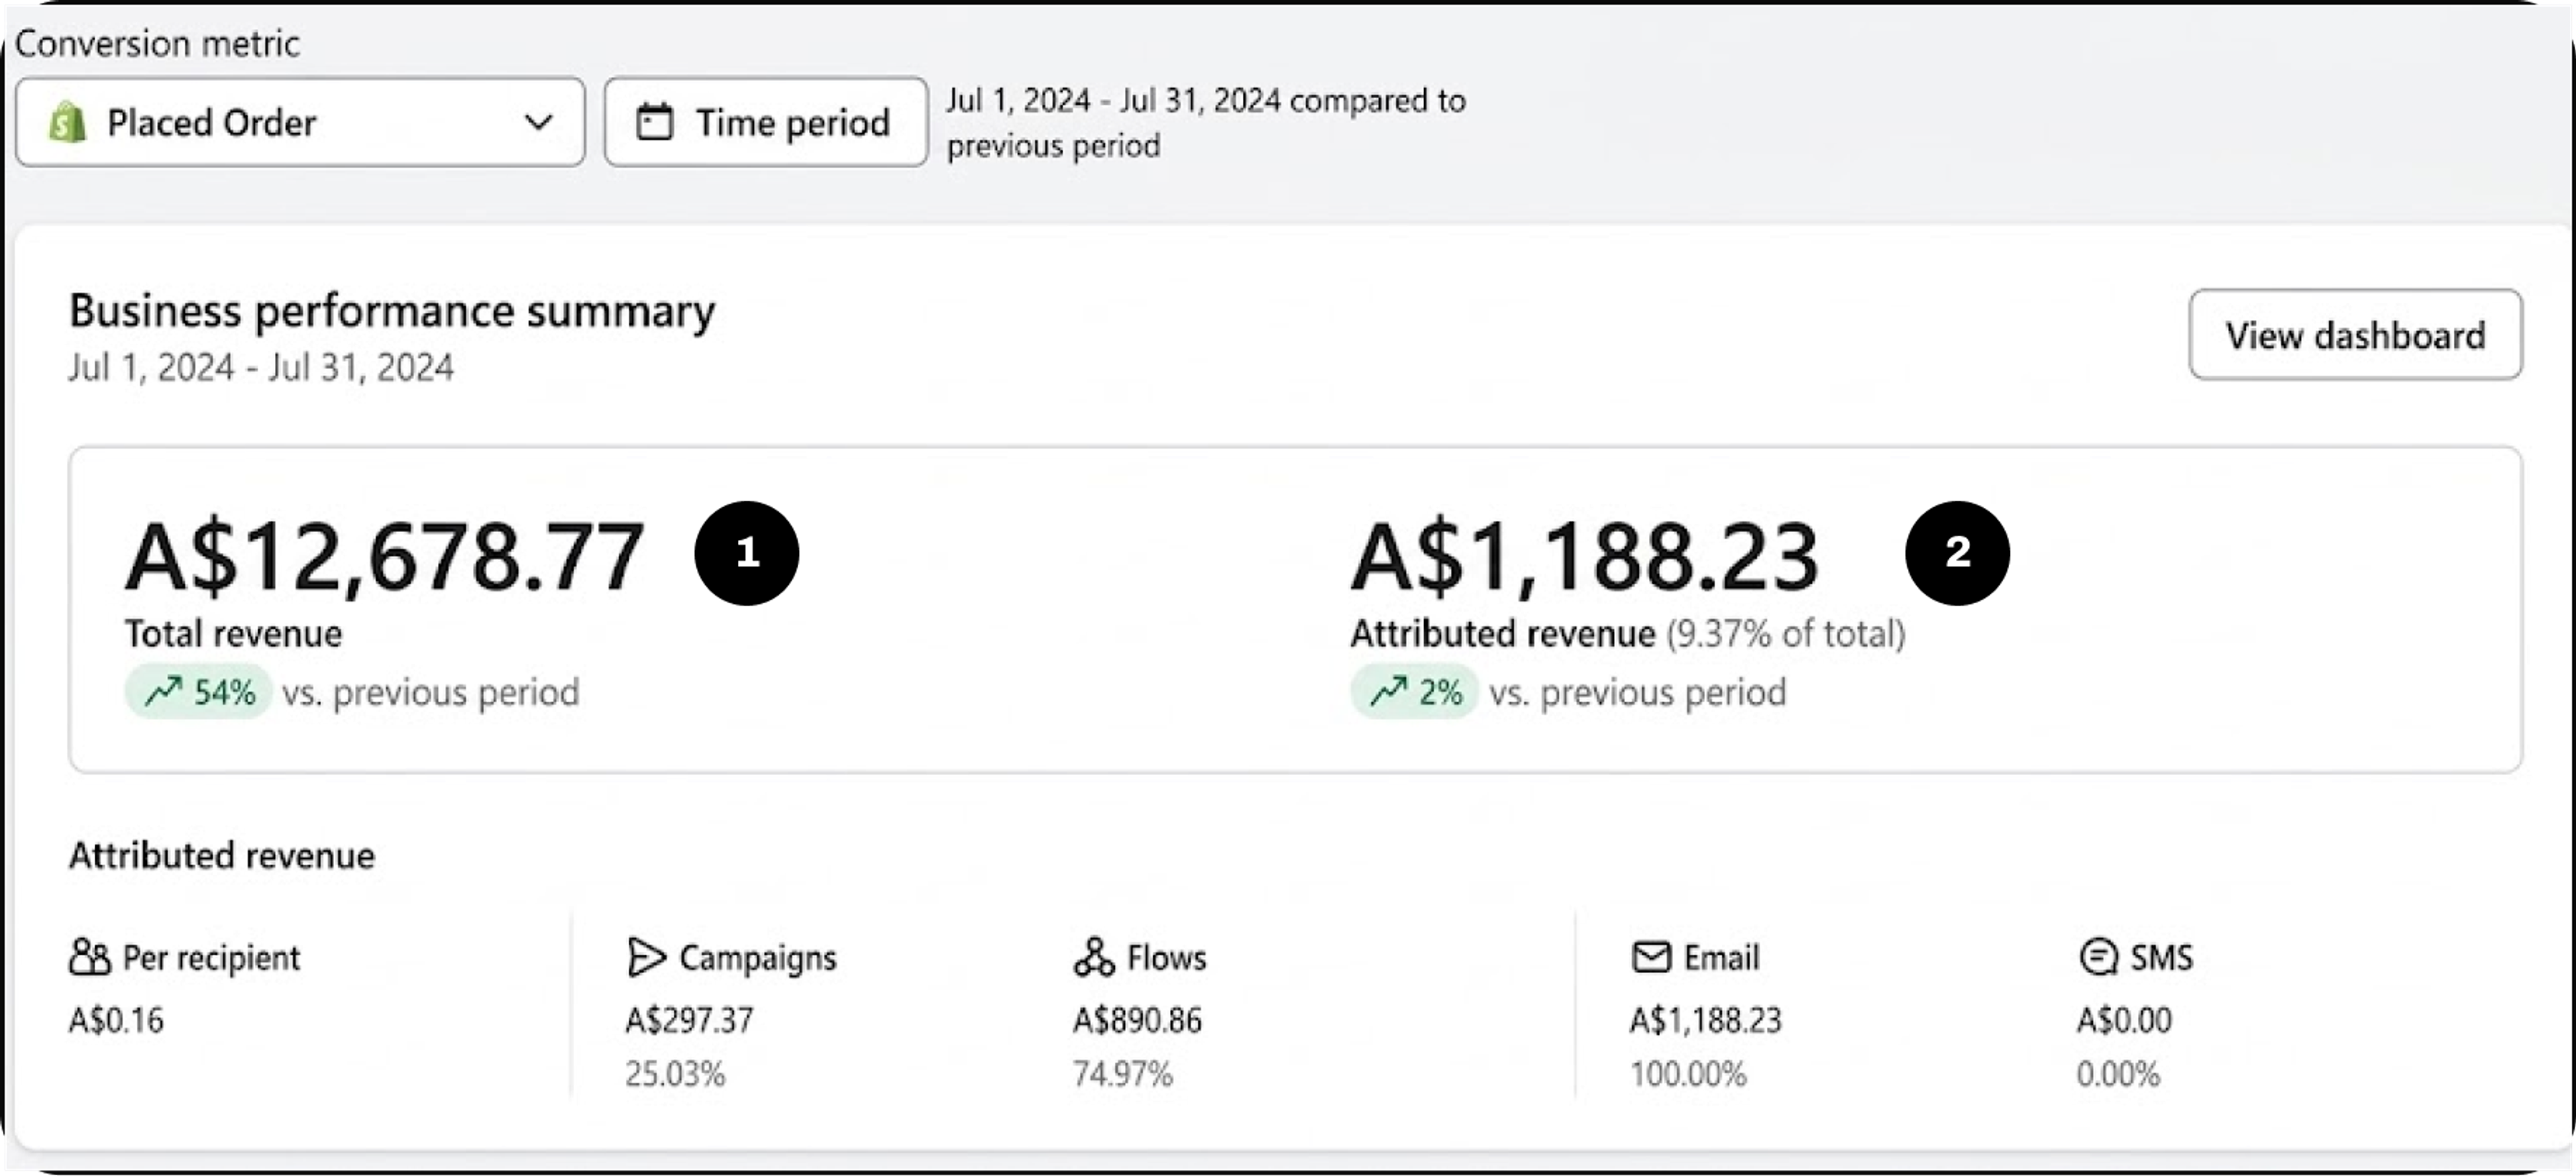Click the dropdown chevron beside Placed Order
Image resolution: width=2576 pixels, height=1176 pixels.
click(539, 122)
